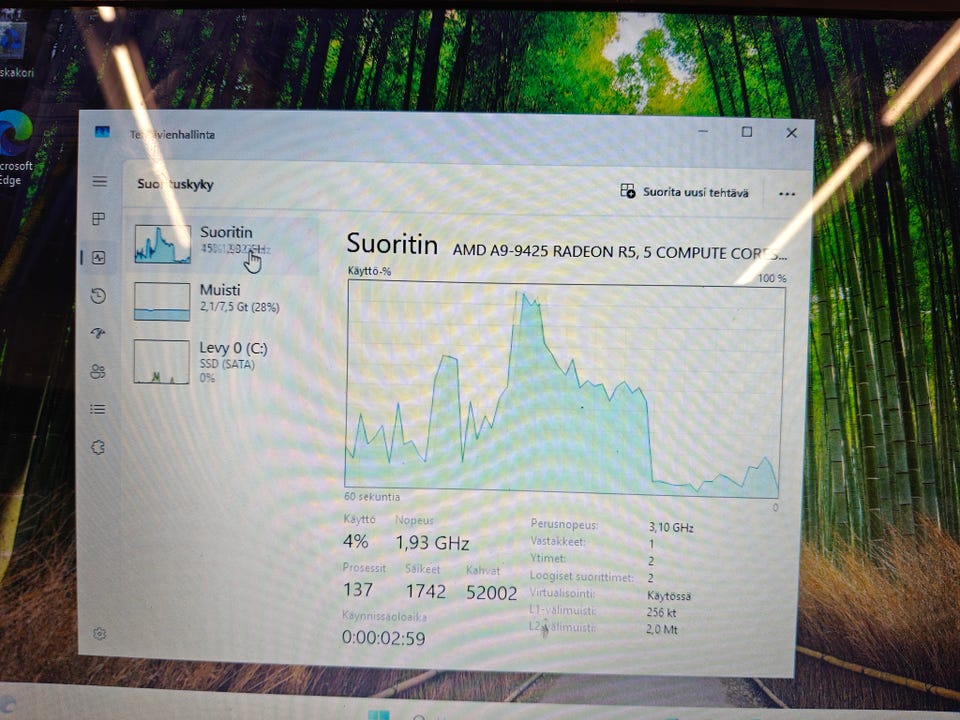This screenshot has height=720, width=960.
Task: Open the Services page icon
Action: (x=98, y=448)
